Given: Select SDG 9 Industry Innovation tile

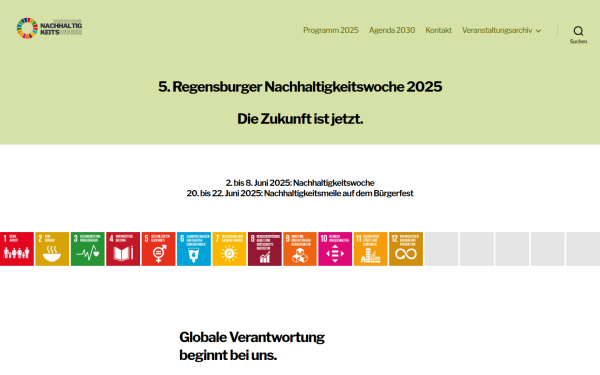Looking at the screenshot, I should coord(300,249).
